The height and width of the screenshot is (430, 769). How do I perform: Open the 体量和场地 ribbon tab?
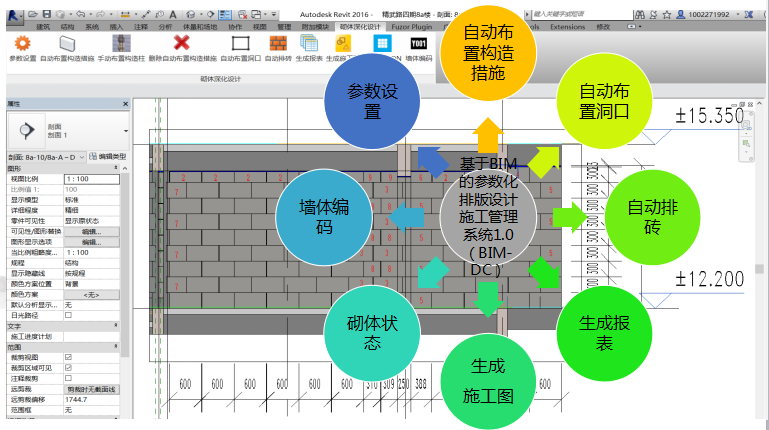(x=200, y=27)
